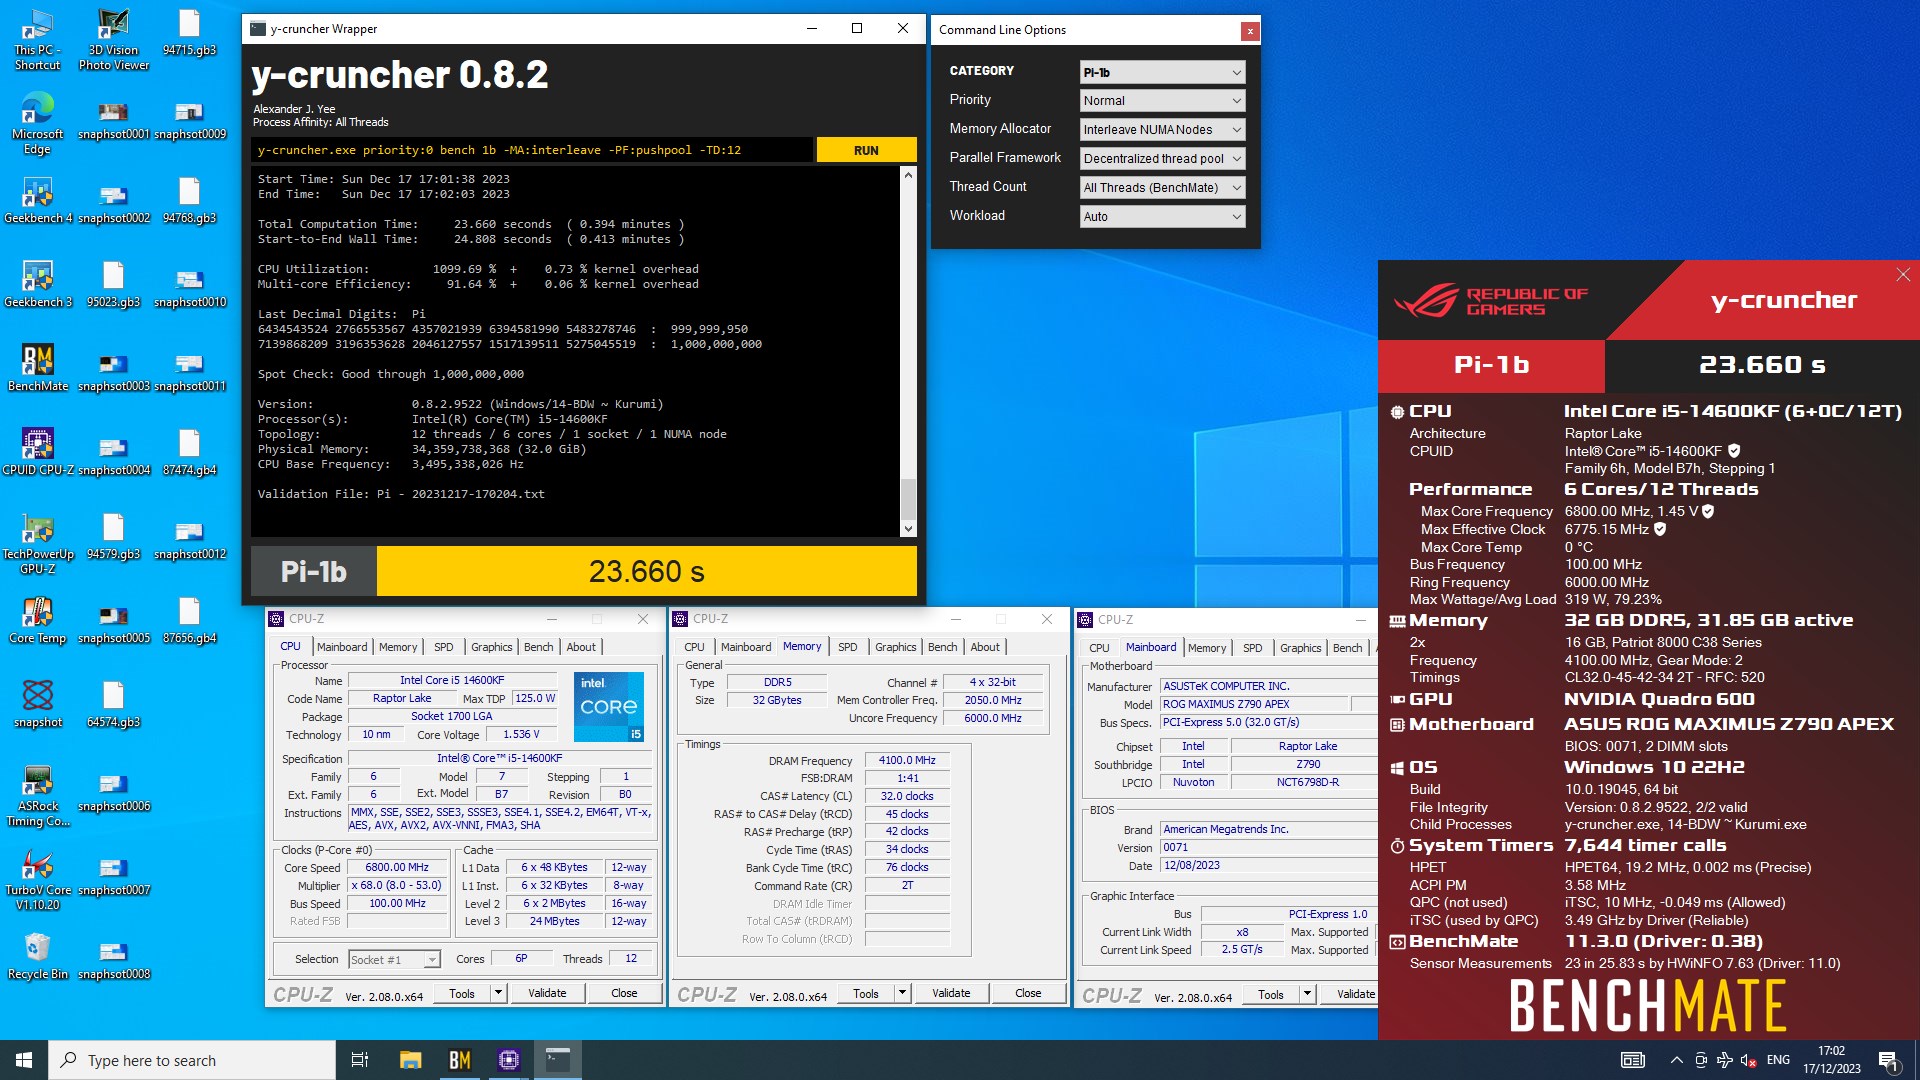Switch to command prompt taskbar app
This screenshot has height=1080, width=1920.
(557, 1060)
